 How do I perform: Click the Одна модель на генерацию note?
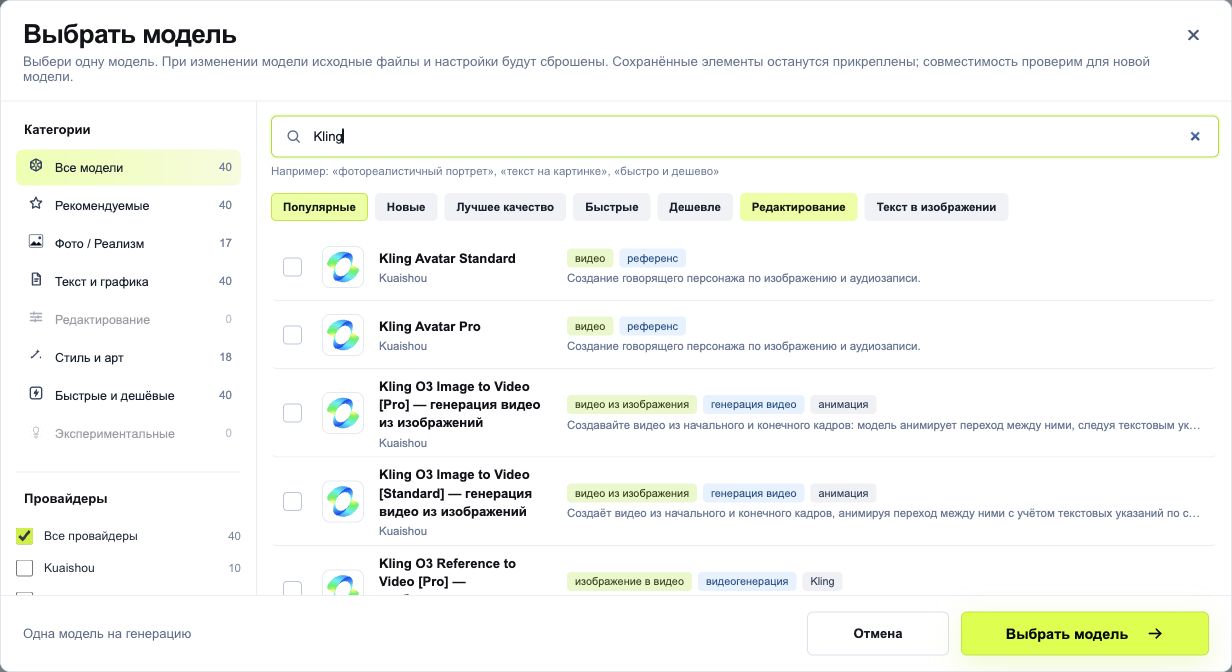click(x=107, y=633)
